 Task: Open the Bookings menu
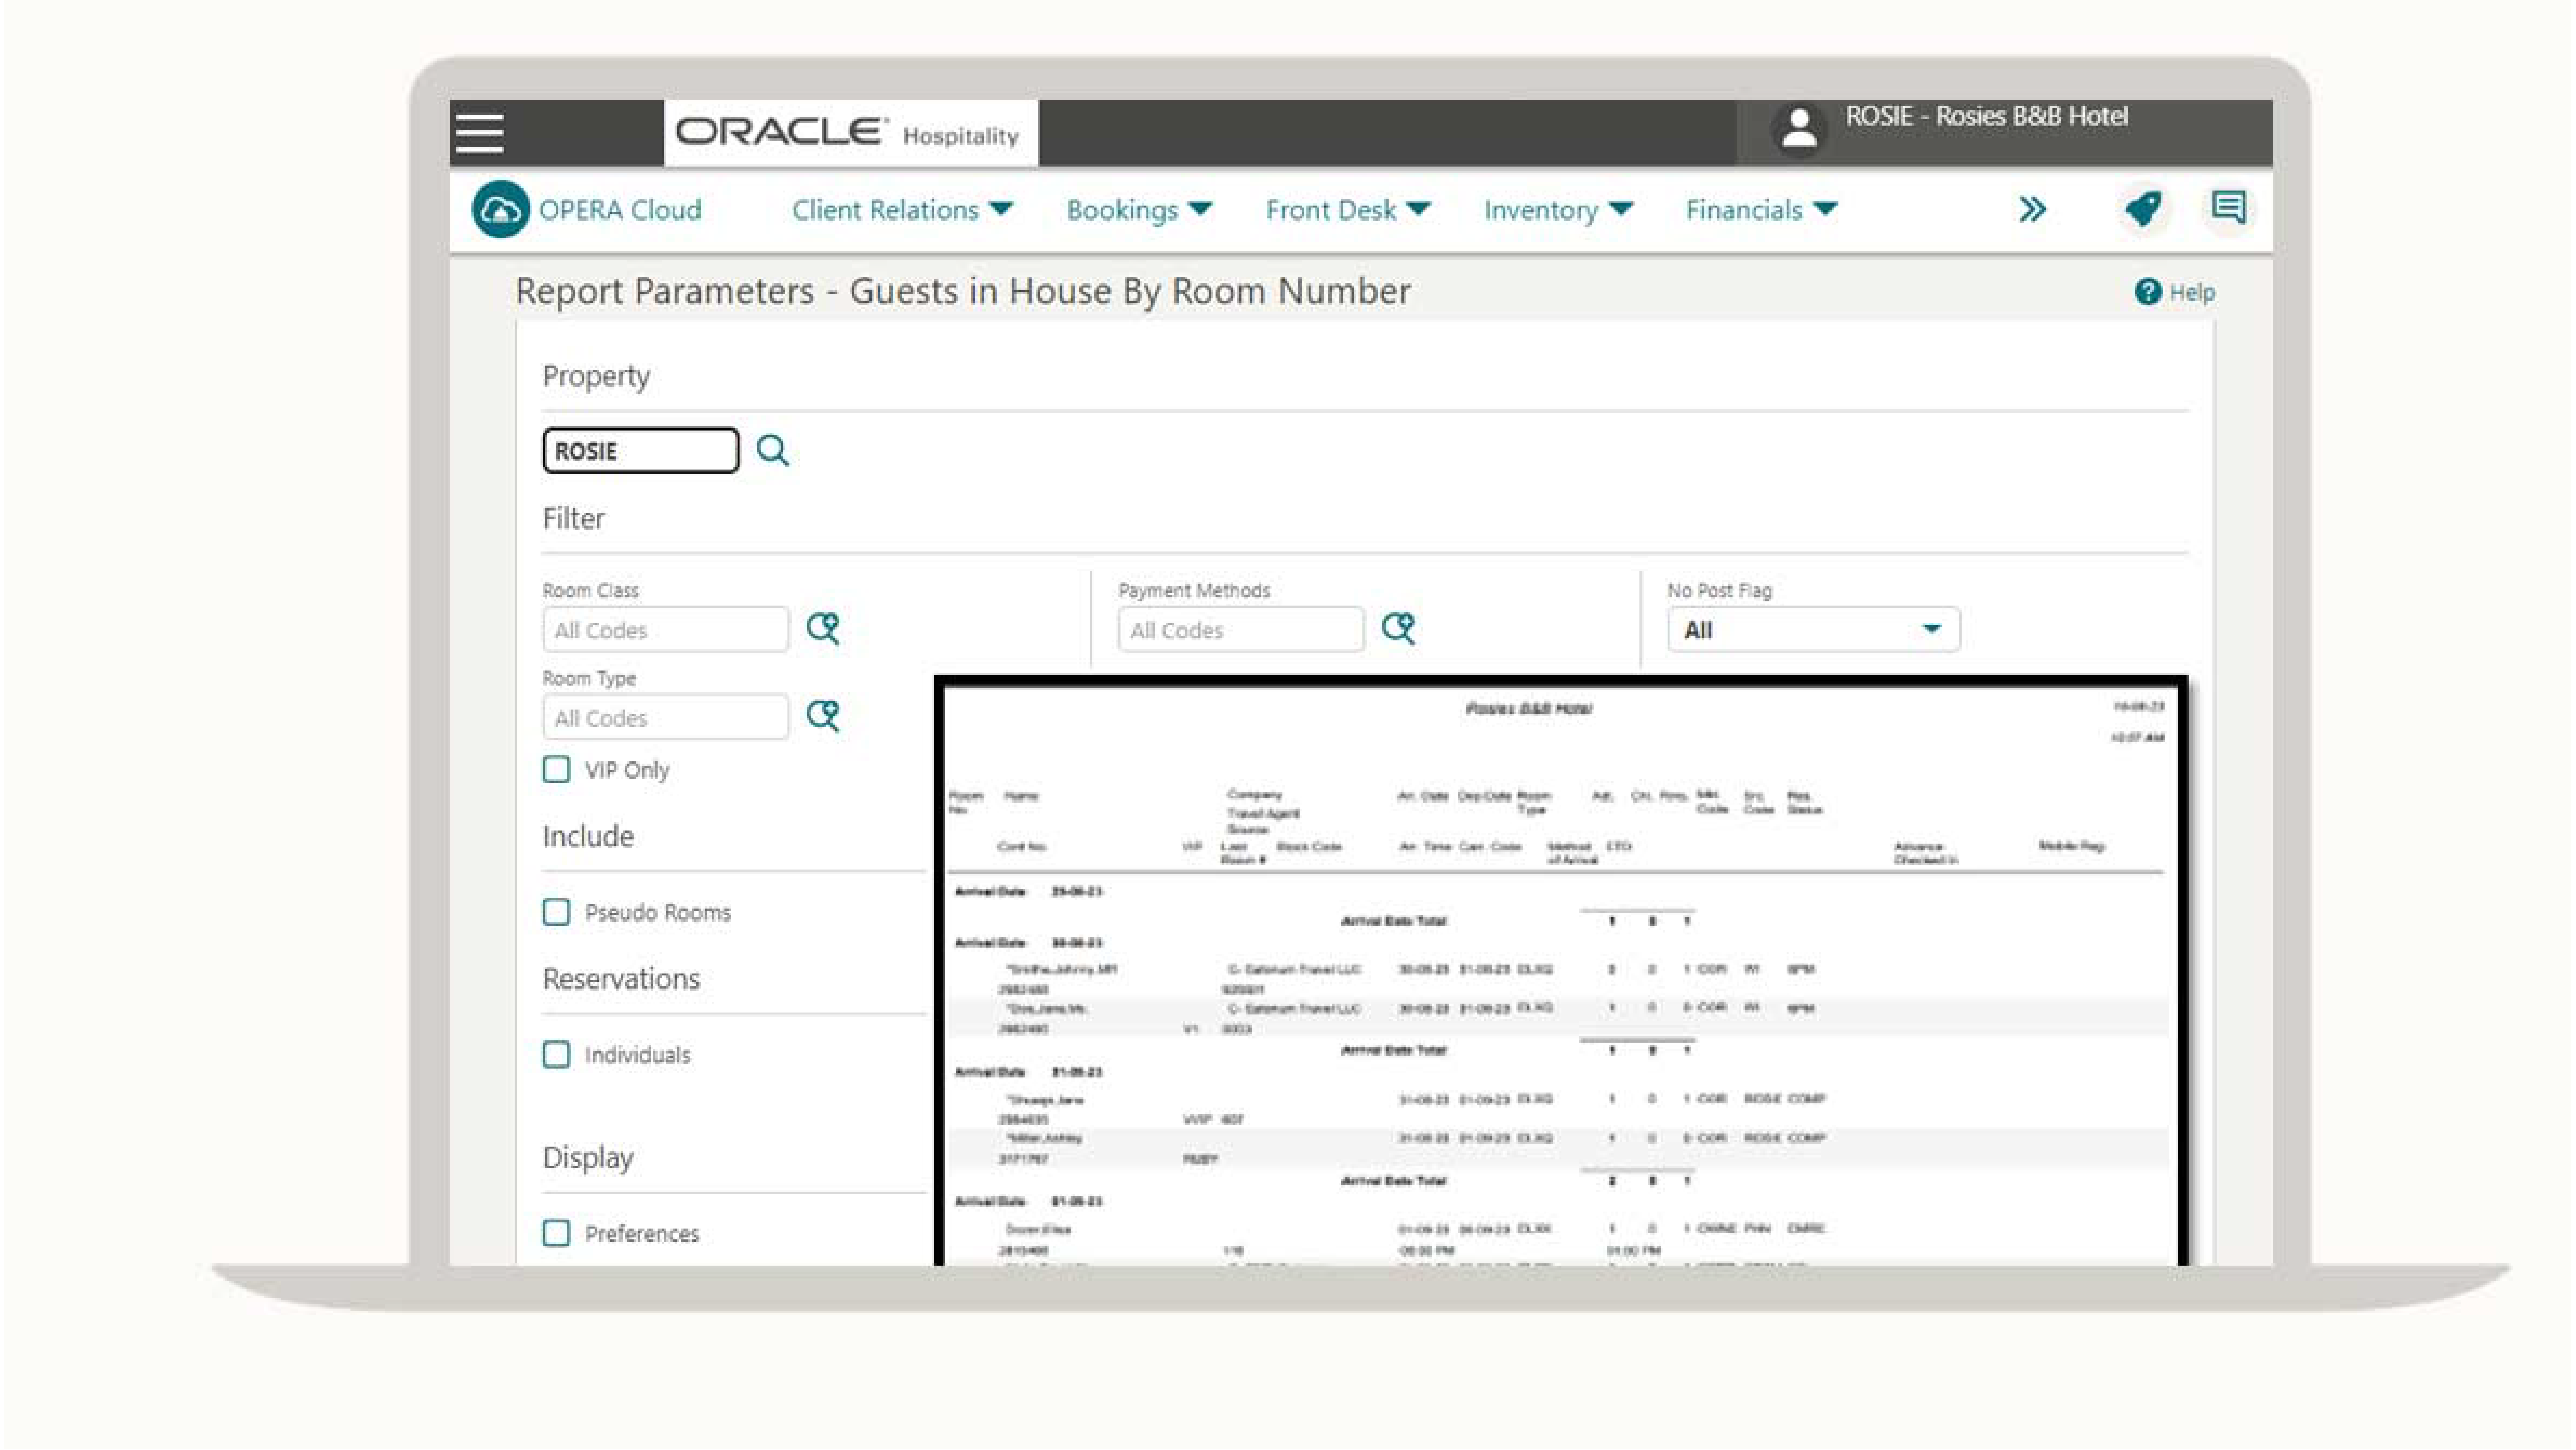1138,210
